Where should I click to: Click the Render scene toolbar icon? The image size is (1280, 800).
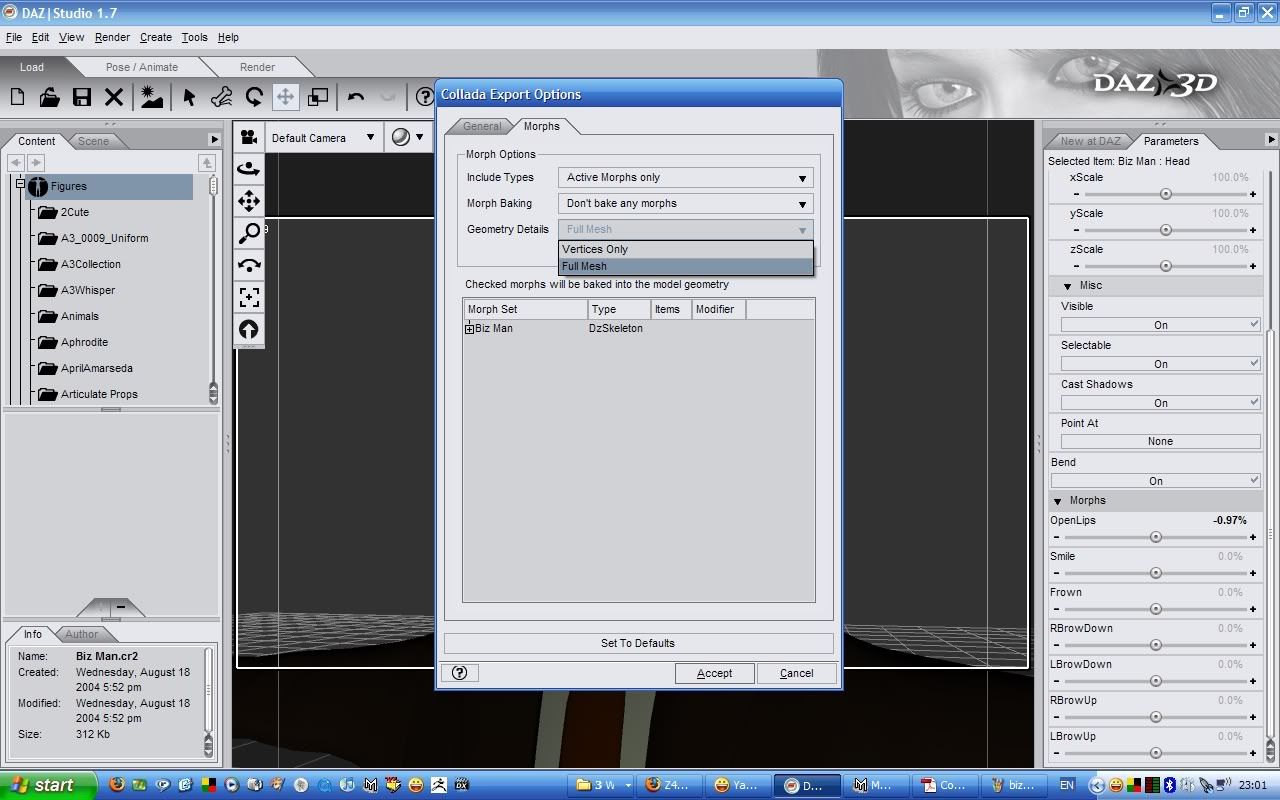(x=152, y=97)
